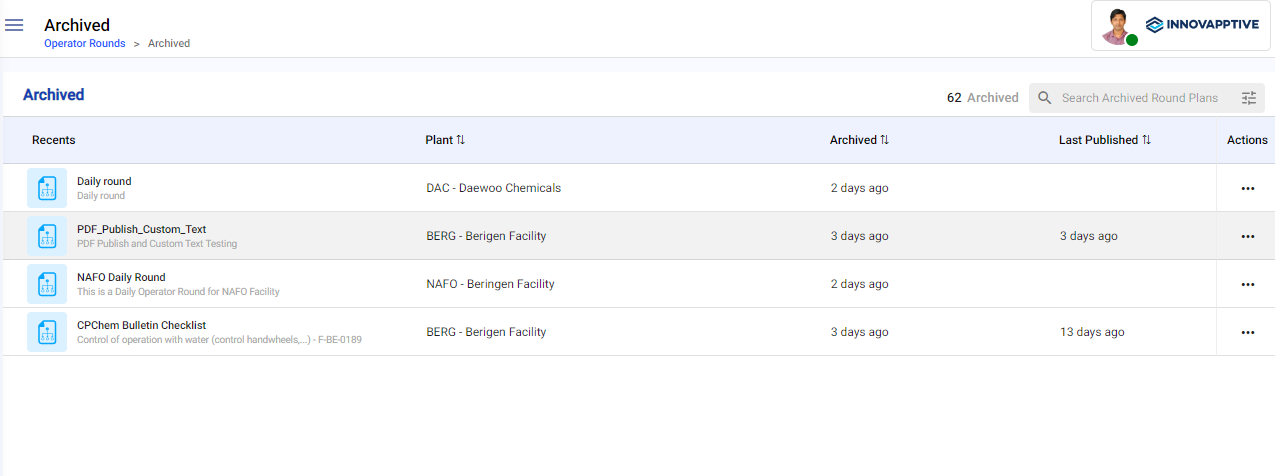This screenshot has height=476, width=1275.
Task: Click the search magnifier icon
Action: pyautogui.click(x=1045, y=98)
